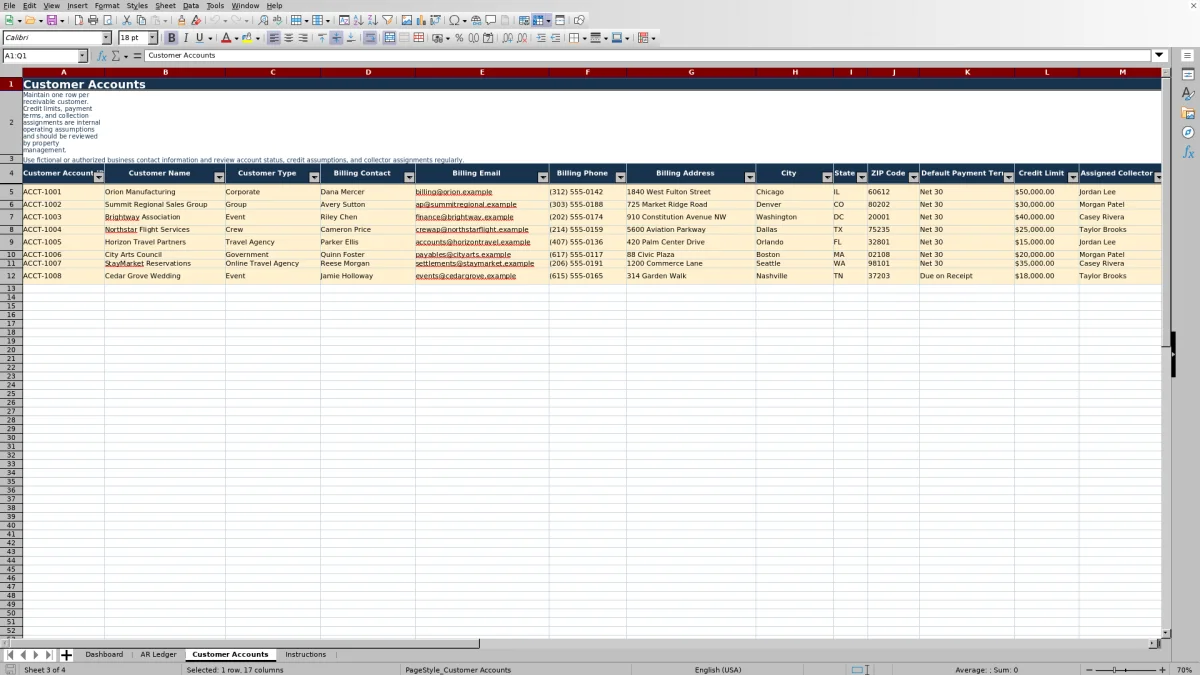The image size is (1200, 675).
Task: Insert hyperlink using the toolbar icon
Action: click(x=476, y=20)
